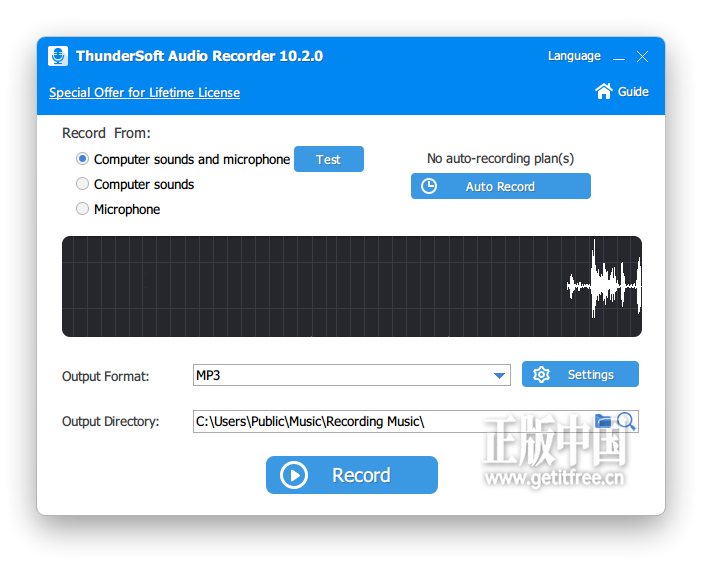The width and height of the screenshot is (702, 564).
Task: Open the Guide home icon
Action: (604, 91)
